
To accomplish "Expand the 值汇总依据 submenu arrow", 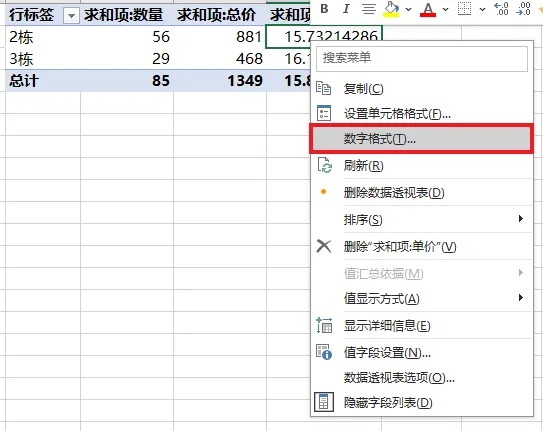I will pyautogui.click(x=520, y=273).
